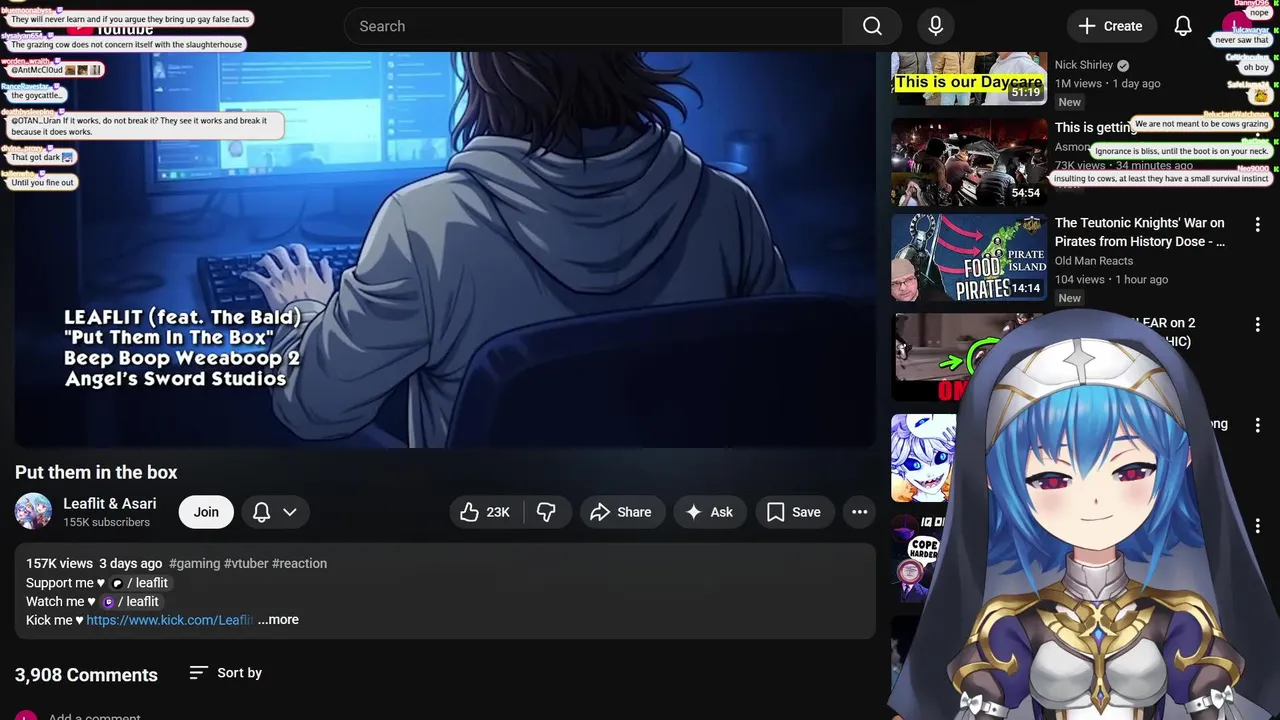Click the Nick Shirley channel name
Viewport: 1280px width, 720px height.
tap(1084, 65)
